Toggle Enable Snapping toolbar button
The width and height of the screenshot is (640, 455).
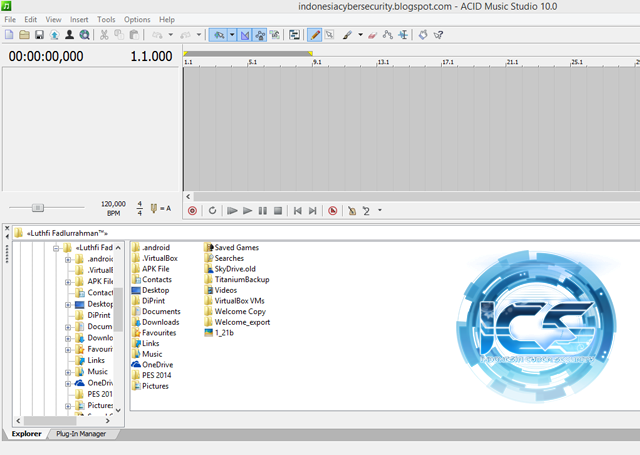(219, 35)
